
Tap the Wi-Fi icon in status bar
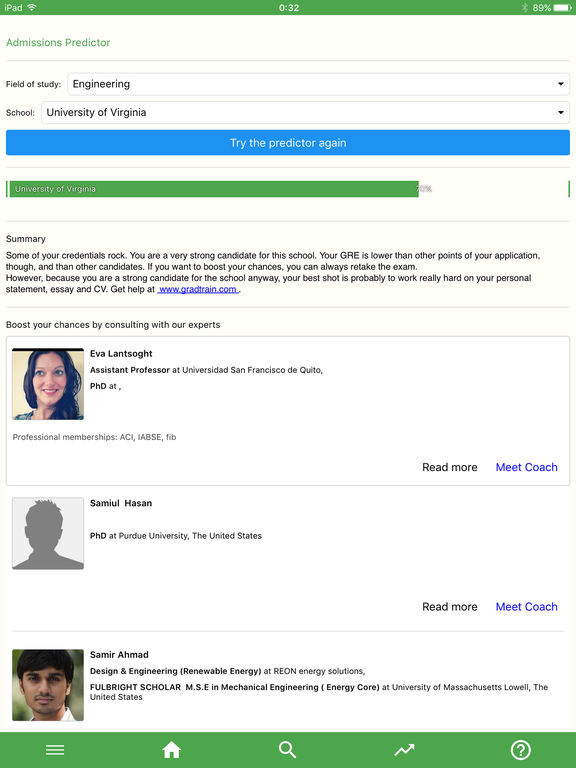click(x=32, y=7)
